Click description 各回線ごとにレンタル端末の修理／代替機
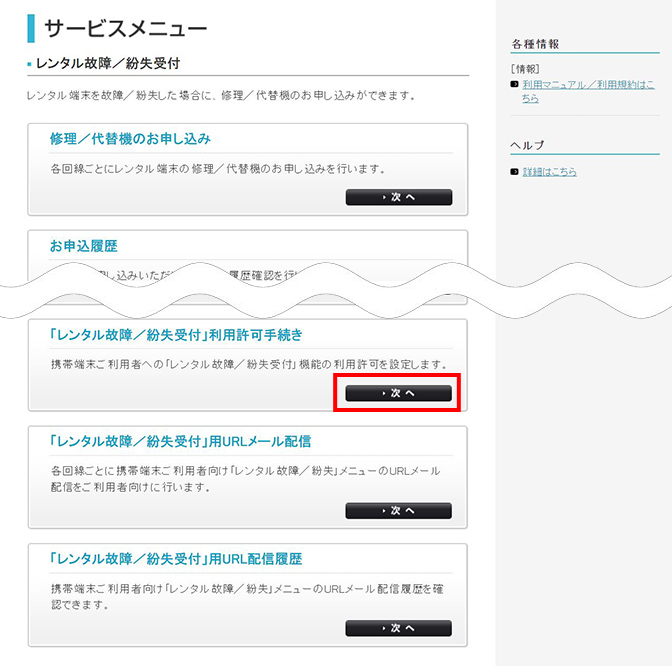Viewport: 672px width, 666px height. 218,169
